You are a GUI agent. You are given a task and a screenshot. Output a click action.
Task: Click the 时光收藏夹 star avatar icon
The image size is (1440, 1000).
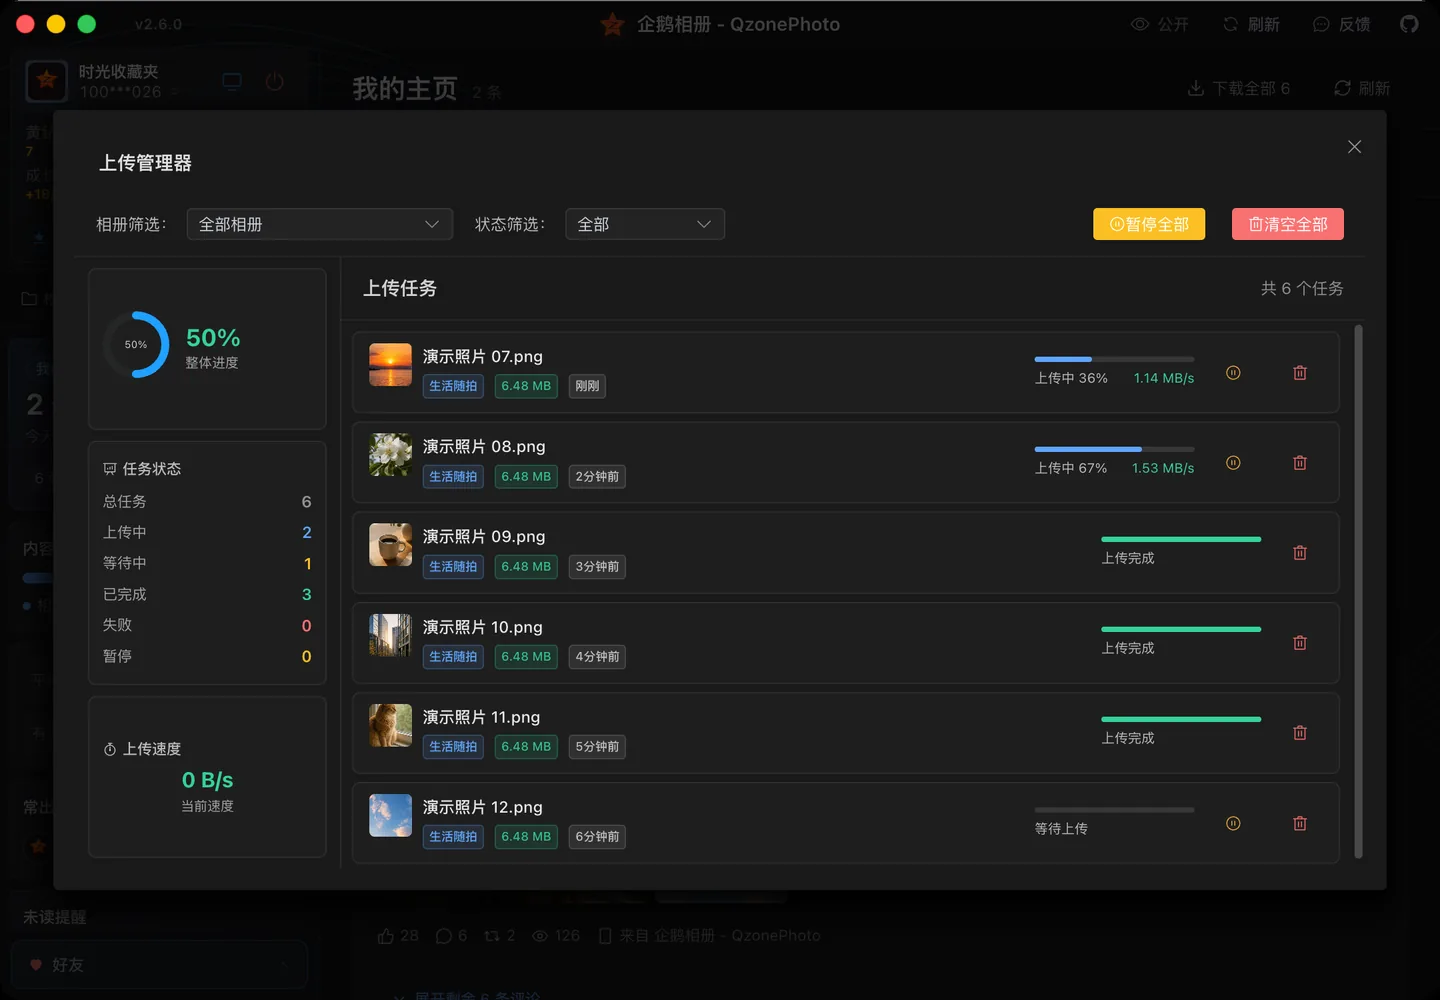(46, 81)
